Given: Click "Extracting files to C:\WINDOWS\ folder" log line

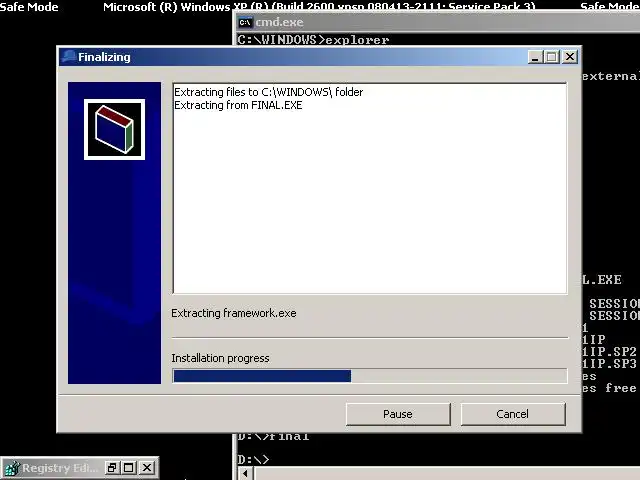Looking at the screenshot, I should pyautogui.click(x=269, y=92).
